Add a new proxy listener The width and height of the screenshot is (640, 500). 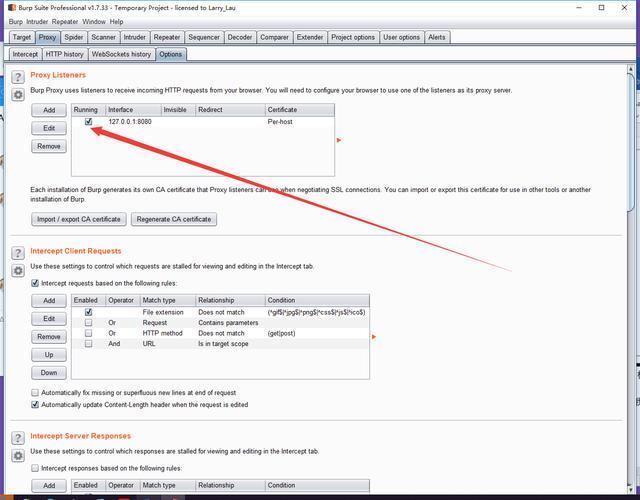coord(49,110)
